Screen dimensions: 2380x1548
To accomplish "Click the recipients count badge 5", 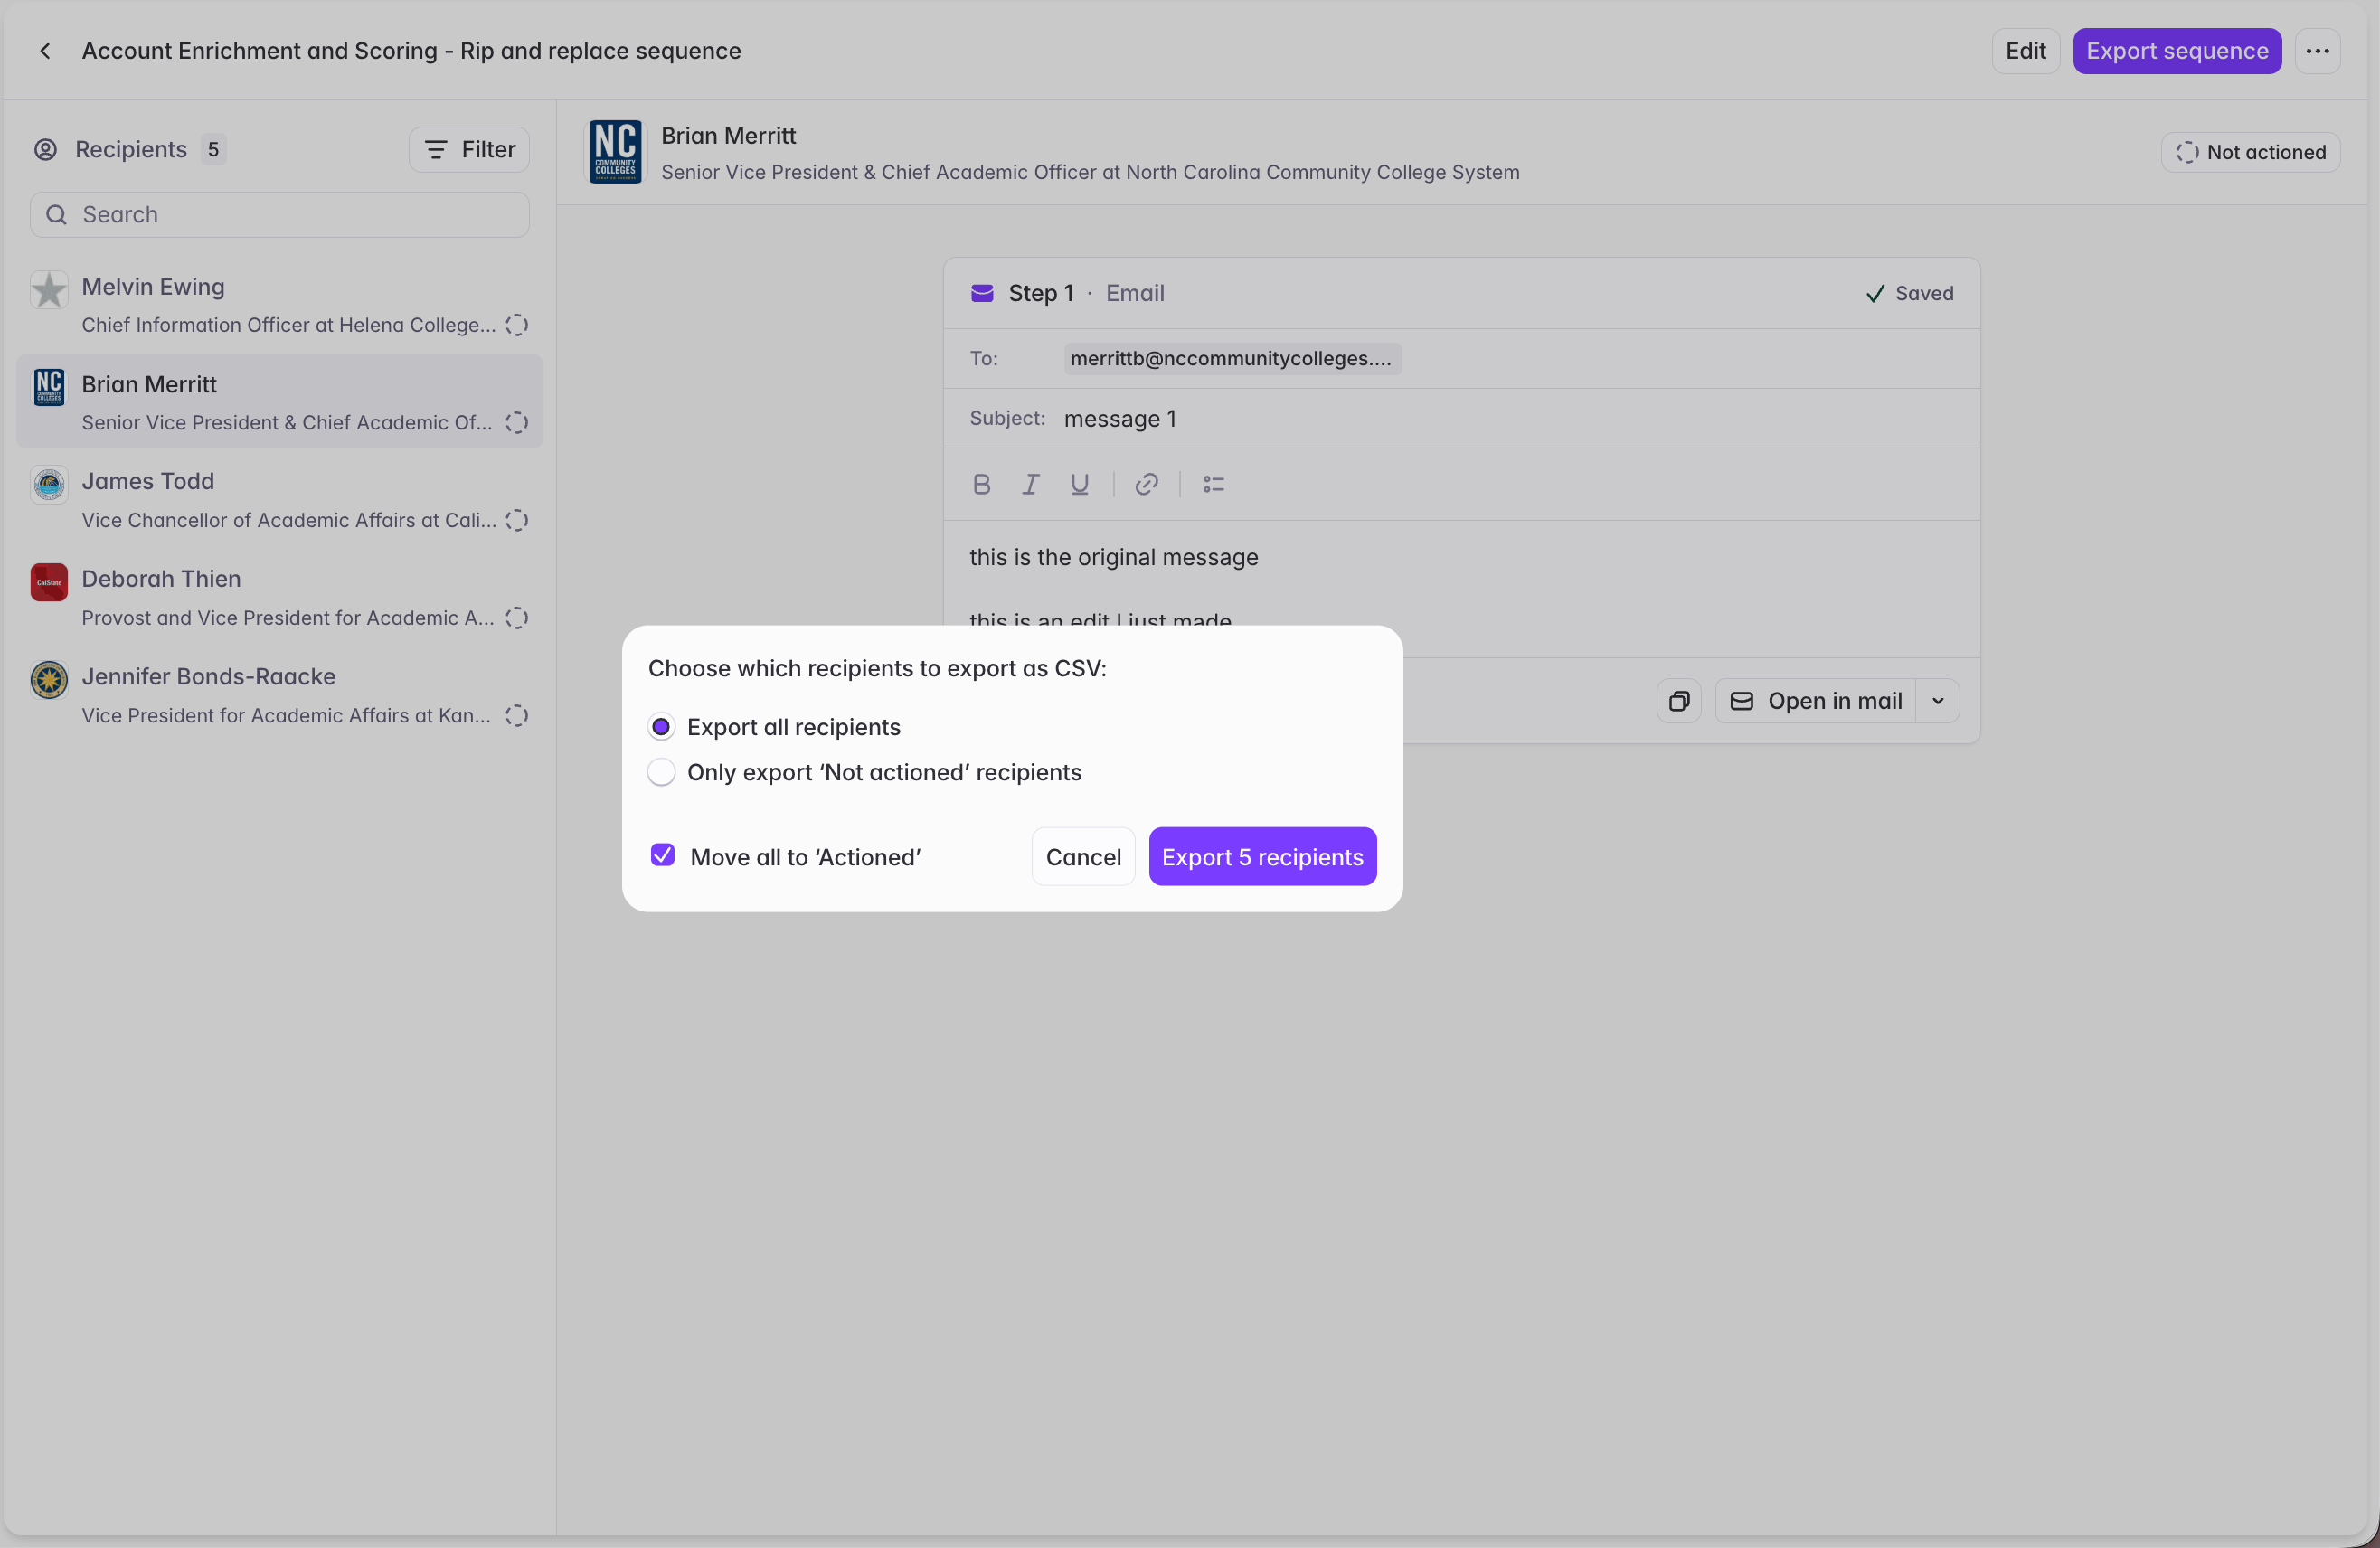I will [213, 150].
